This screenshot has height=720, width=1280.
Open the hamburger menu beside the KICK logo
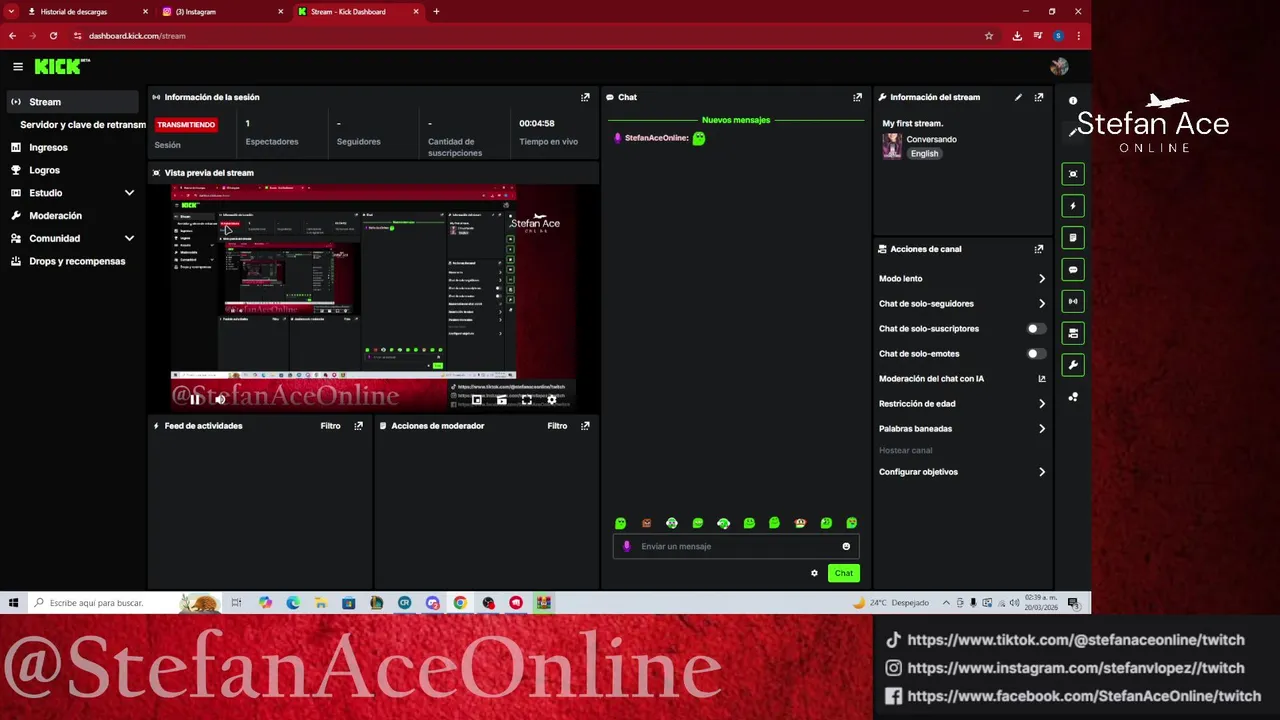tap(18, 67)
